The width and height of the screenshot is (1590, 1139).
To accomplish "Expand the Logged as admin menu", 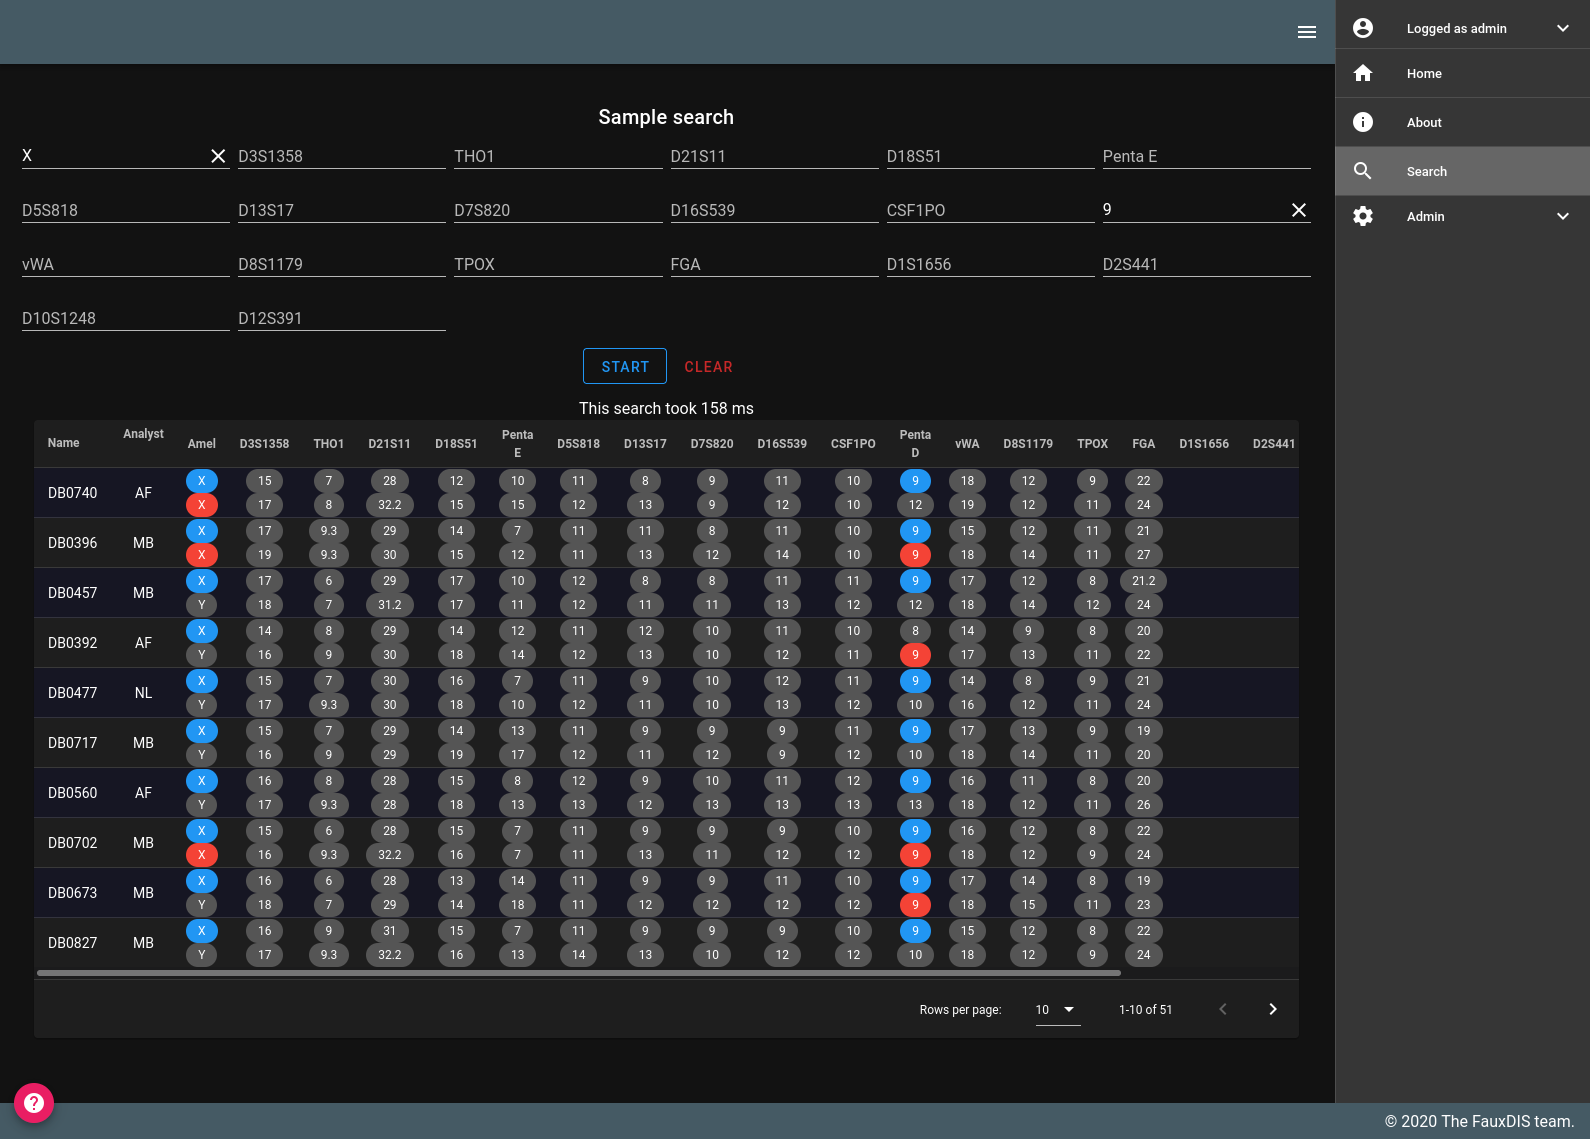I will (x=1563, y=28).
